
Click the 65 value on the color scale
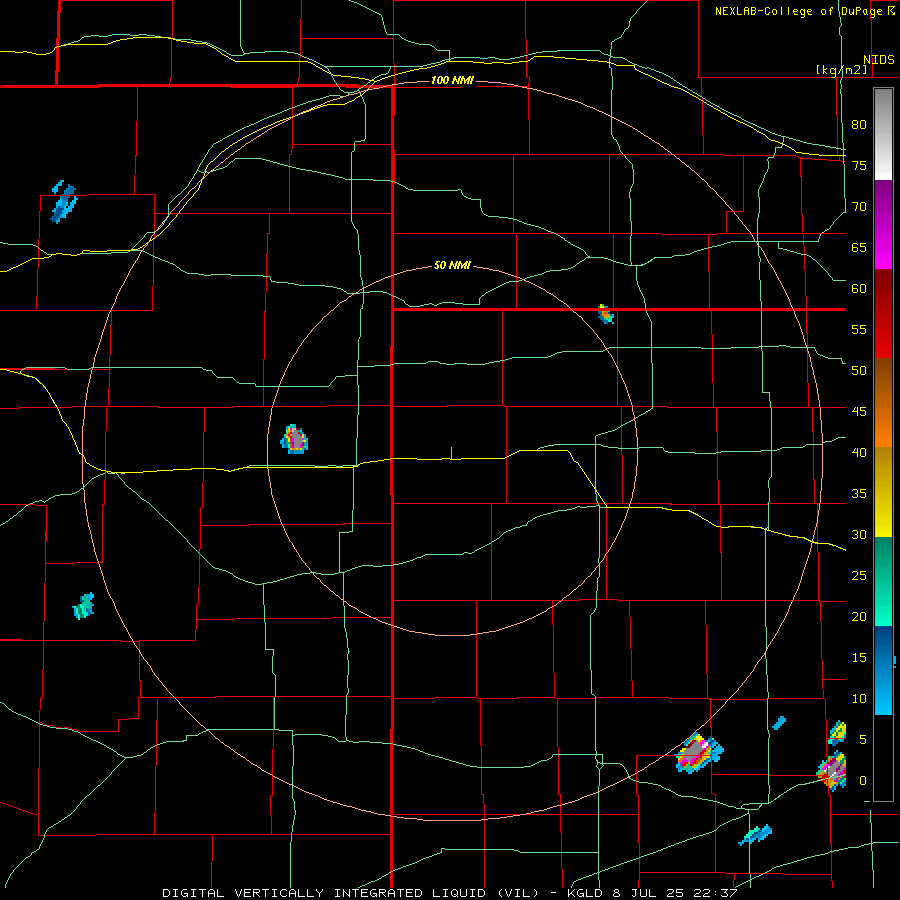coord(859,247)
